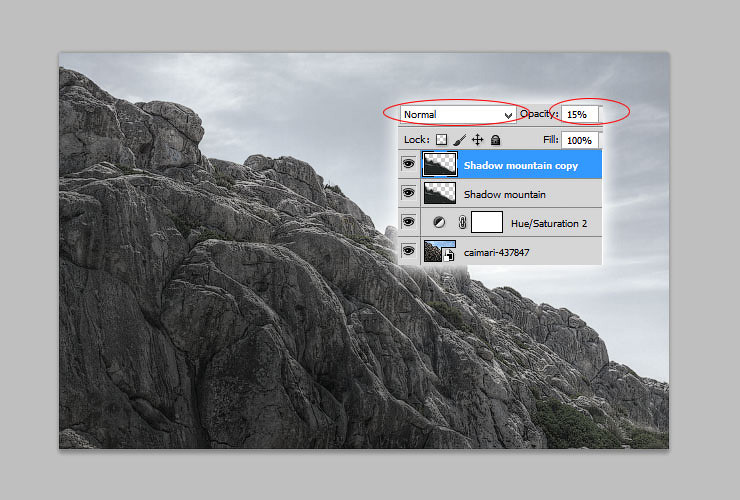Hide the Shadow mountain layer

pyautogui.click(x=409, y=193)
